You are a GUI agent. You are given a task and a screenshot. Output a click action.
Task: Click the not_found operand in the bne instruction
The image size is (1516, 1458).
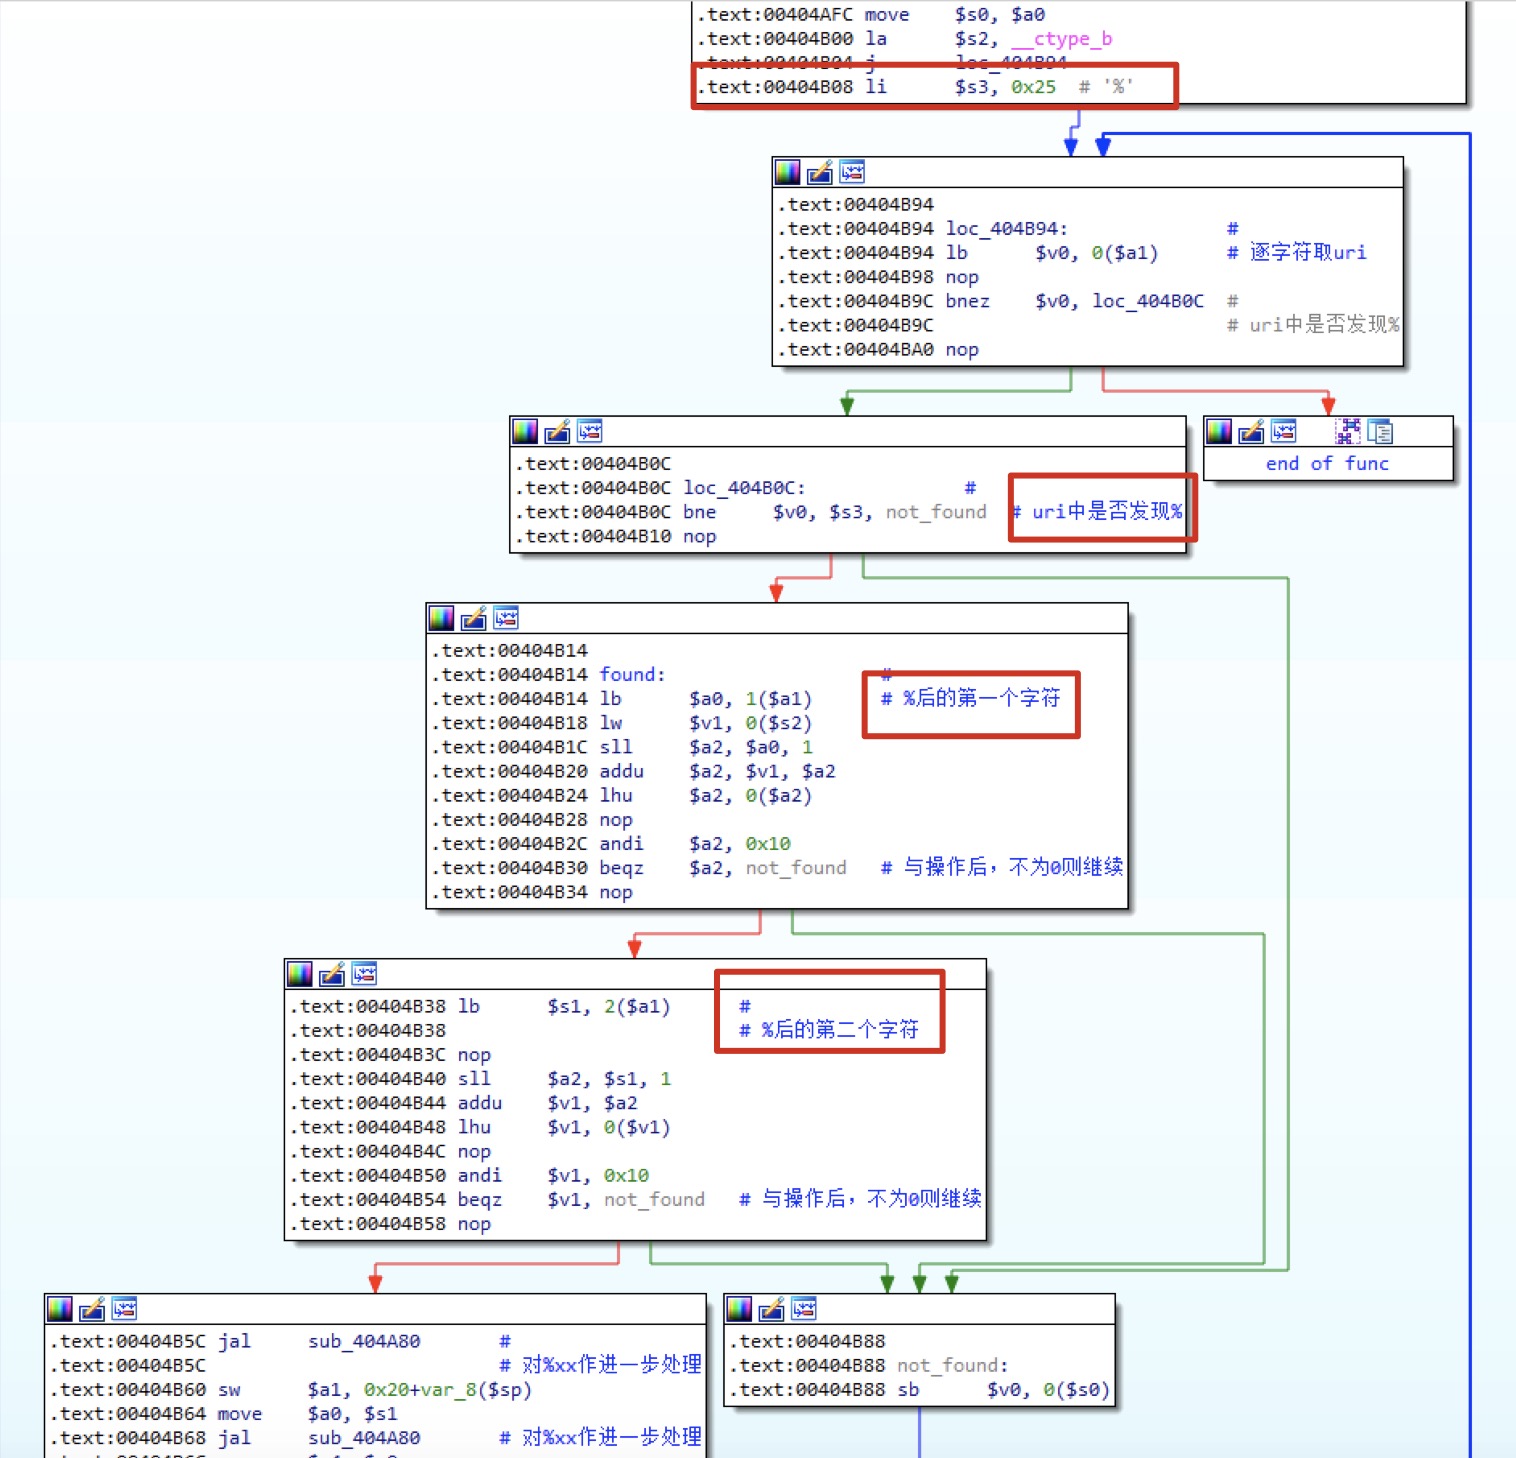pos(935,512)
